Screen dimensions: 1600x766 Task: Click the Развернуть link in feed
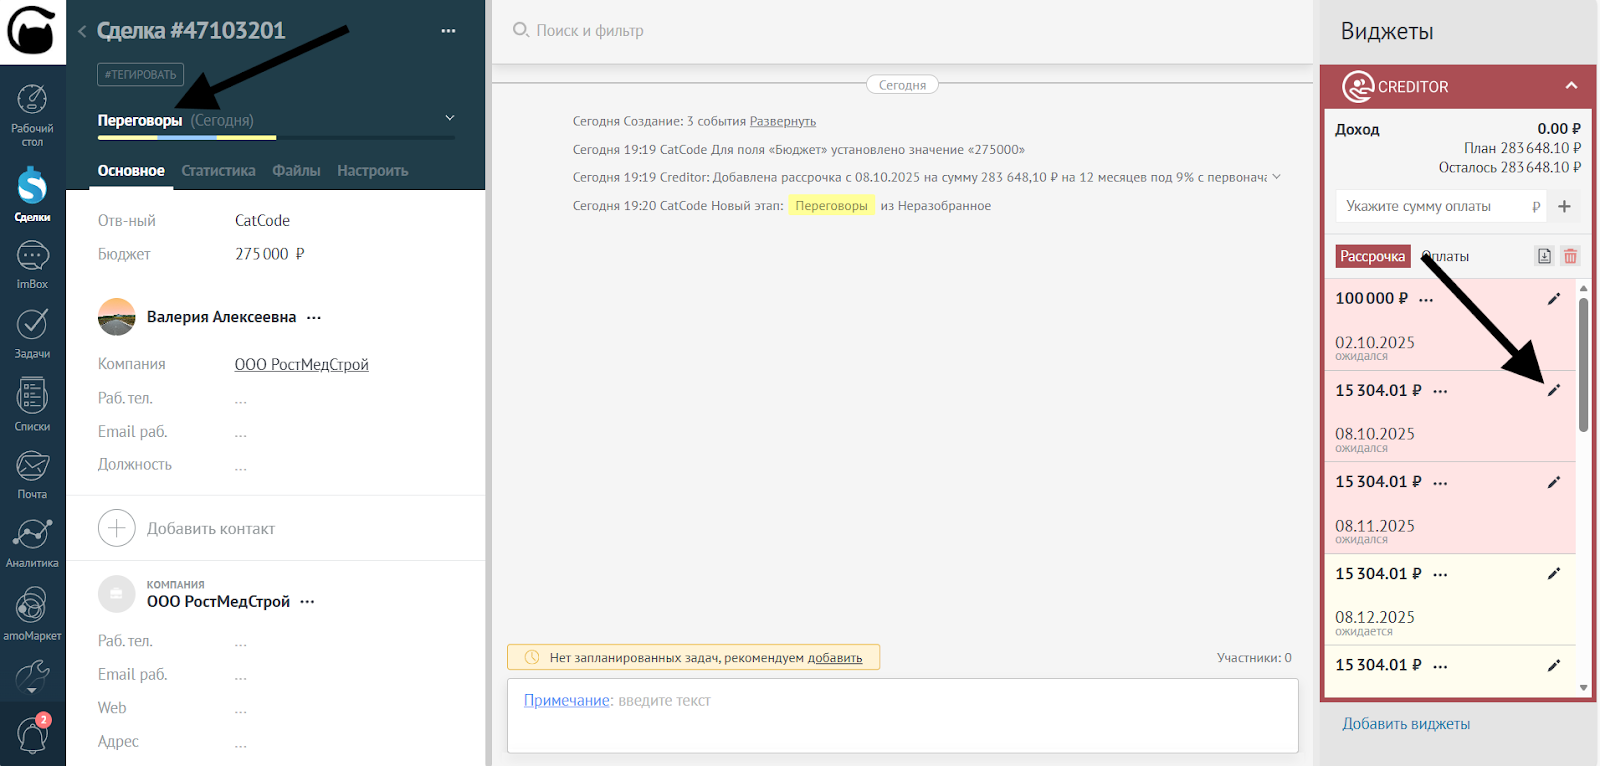[x=782, y=121]
